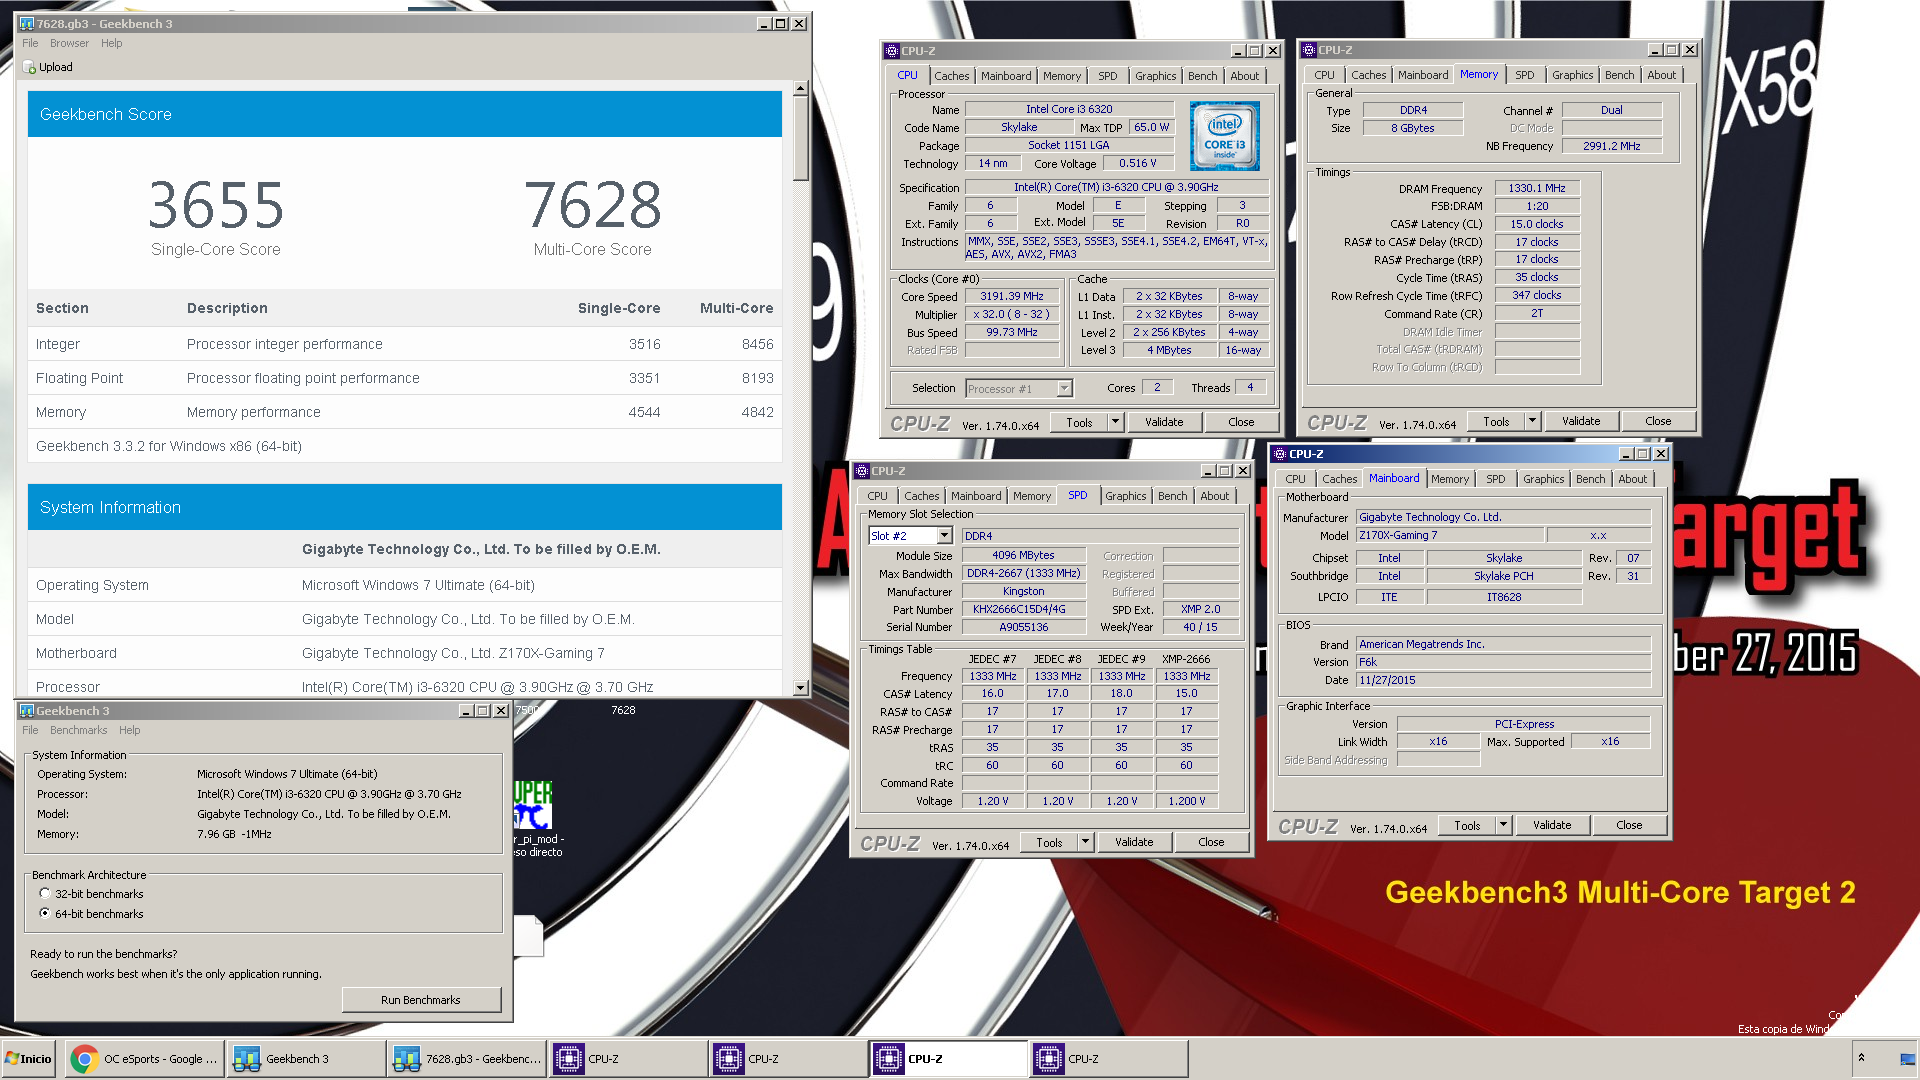Activate the second CPU-Z taskbar item
The height and width of the screenshot is (1080, 1920).
(789, 1059)
